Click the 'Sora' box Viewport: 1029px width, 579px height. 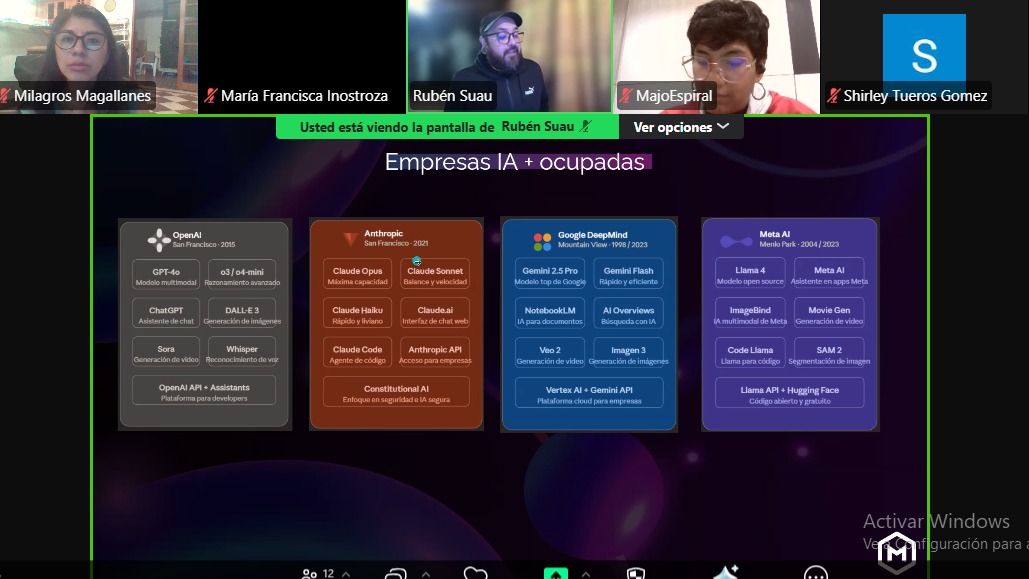pos(166,353)
